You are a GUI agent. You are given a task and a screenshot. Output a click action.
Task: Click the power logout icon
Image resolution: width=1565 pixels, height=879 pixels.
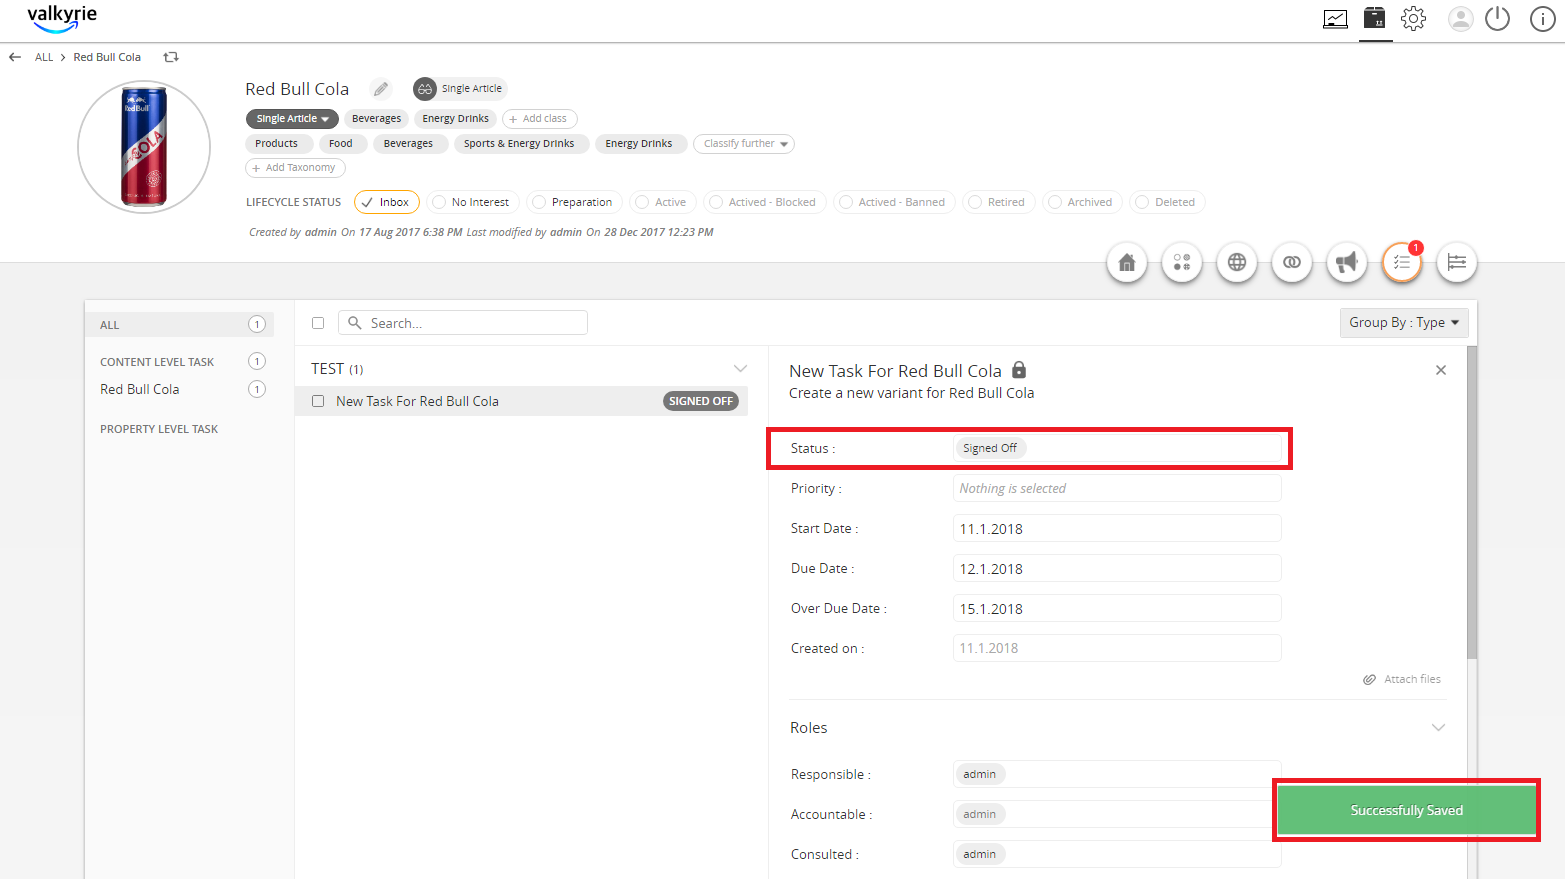coord(1497,19)
